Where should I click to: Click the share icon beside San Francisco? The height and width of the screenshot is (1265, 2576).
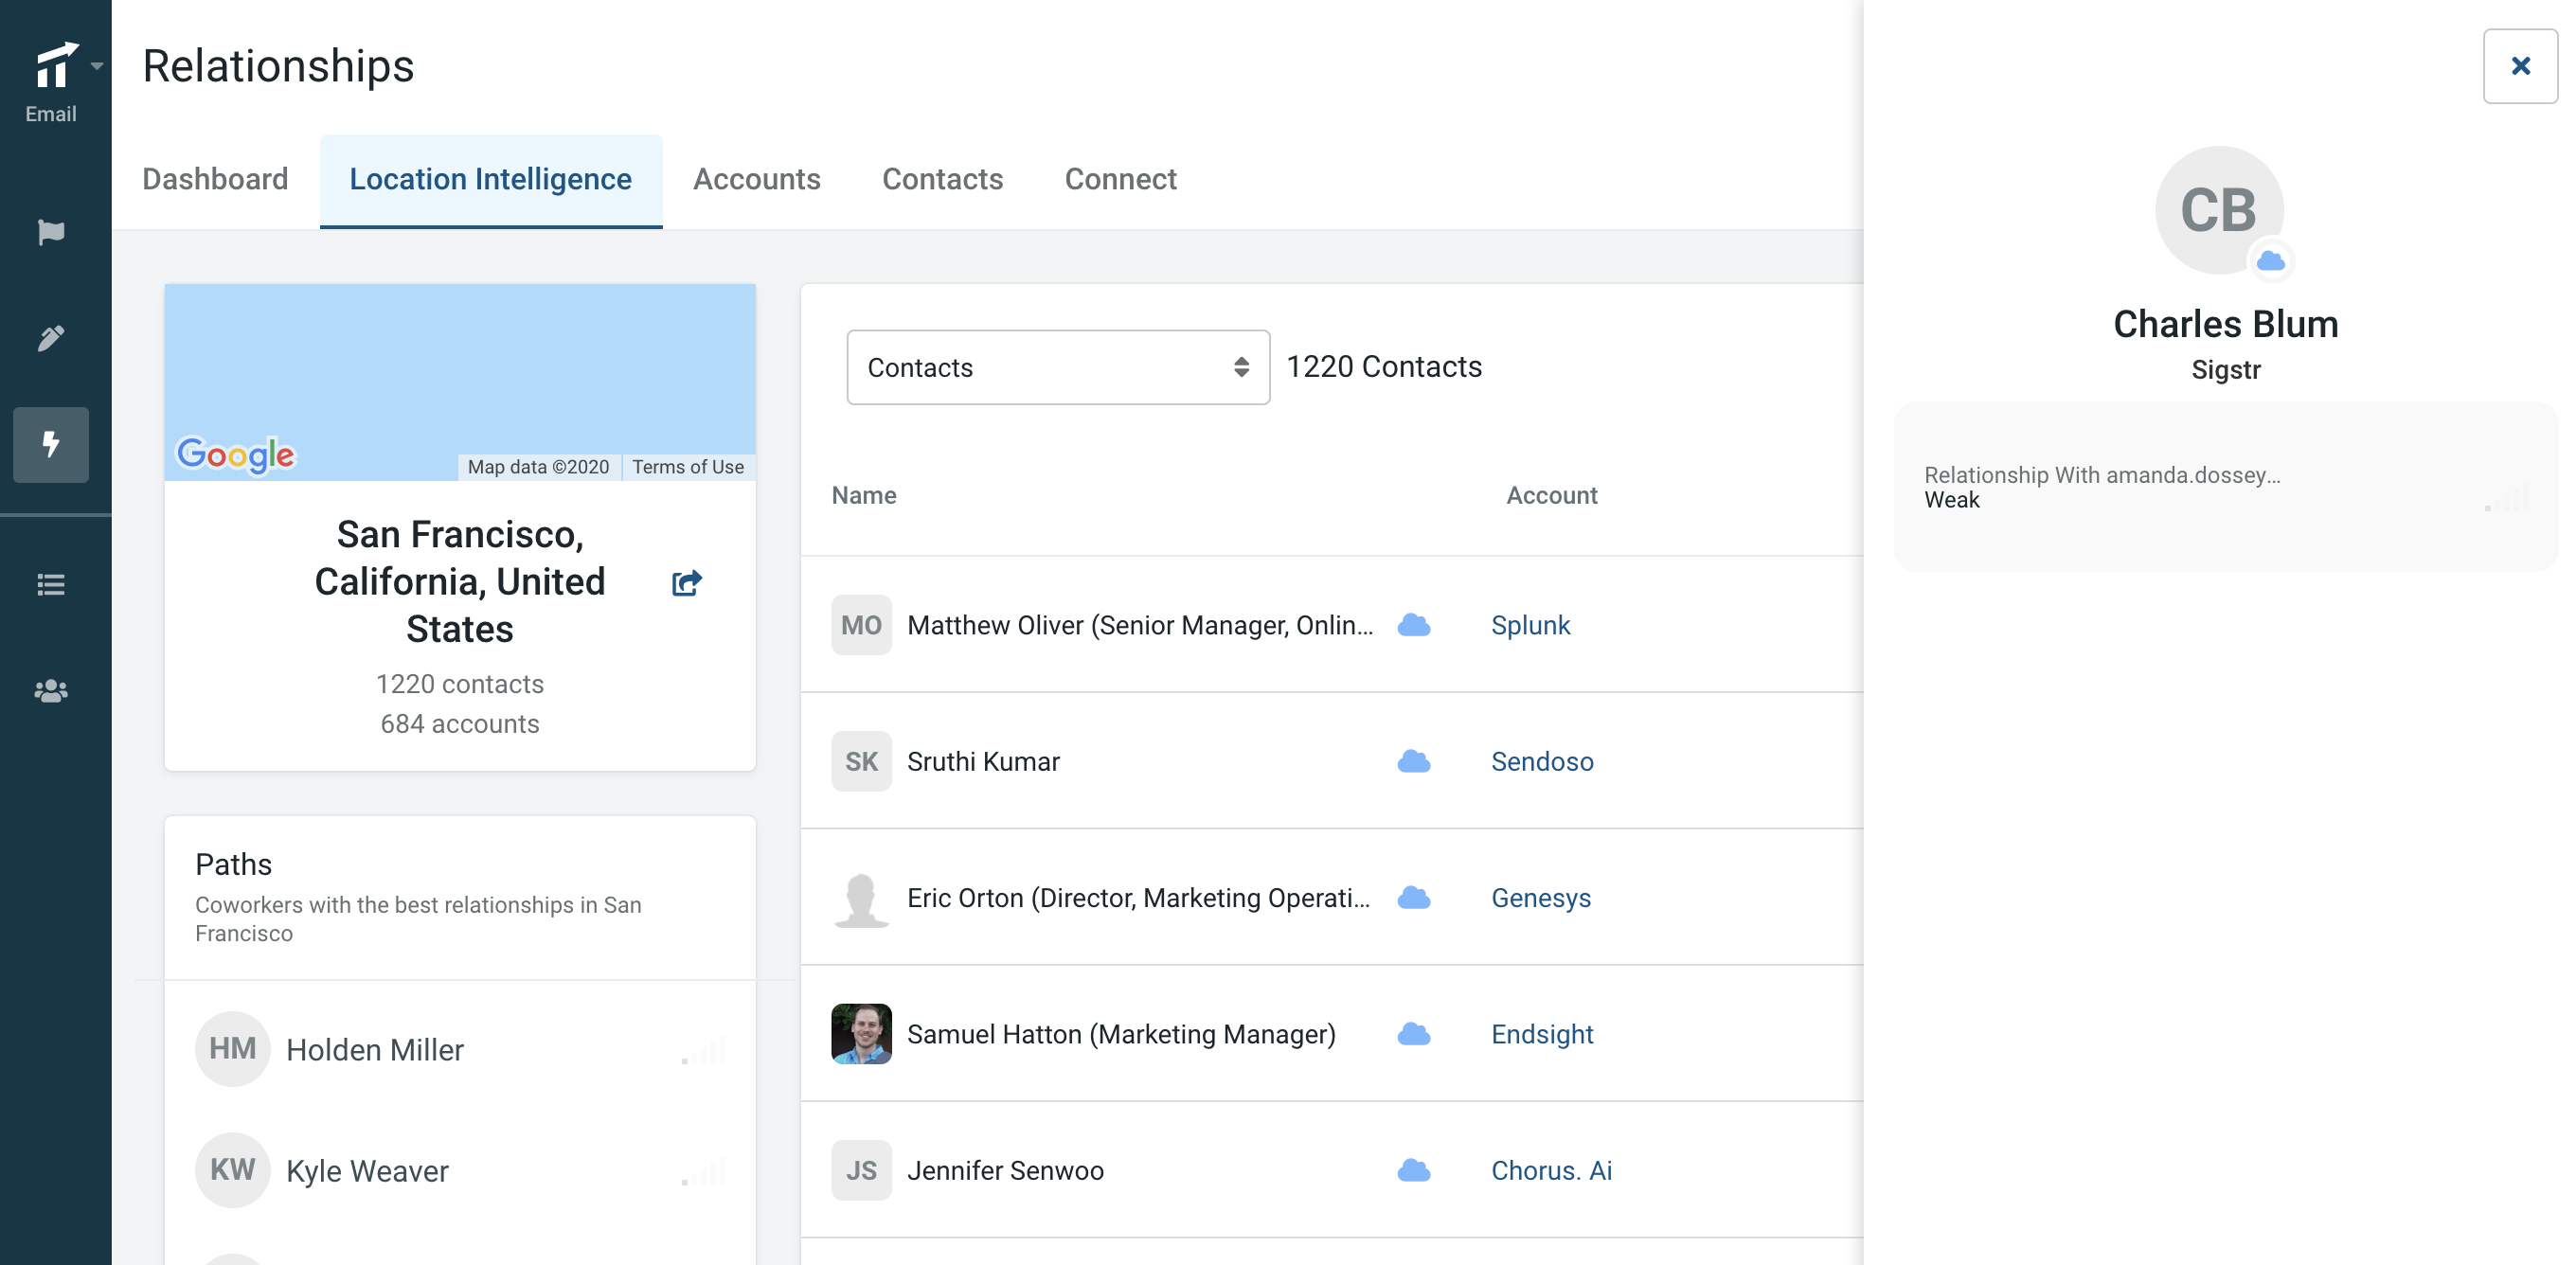coord(687,582)
